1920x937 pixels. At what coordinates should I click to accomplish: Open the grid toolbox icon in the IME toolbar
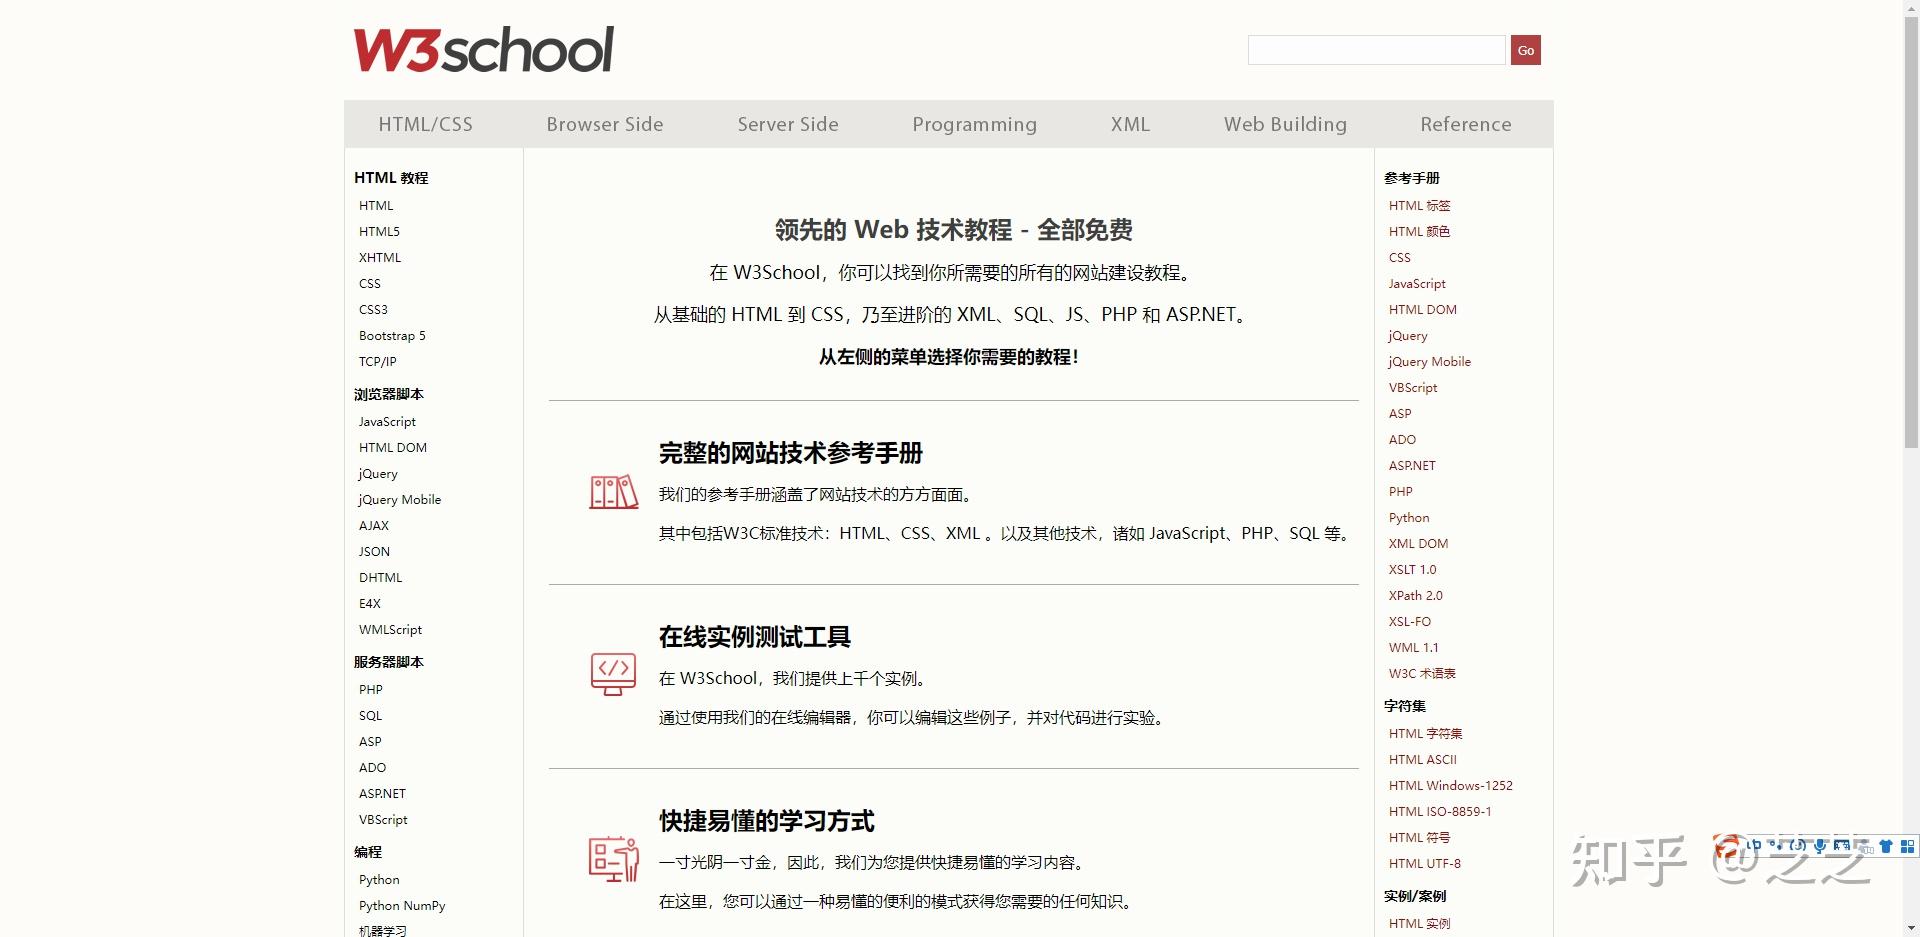(x=1907, y=846)
